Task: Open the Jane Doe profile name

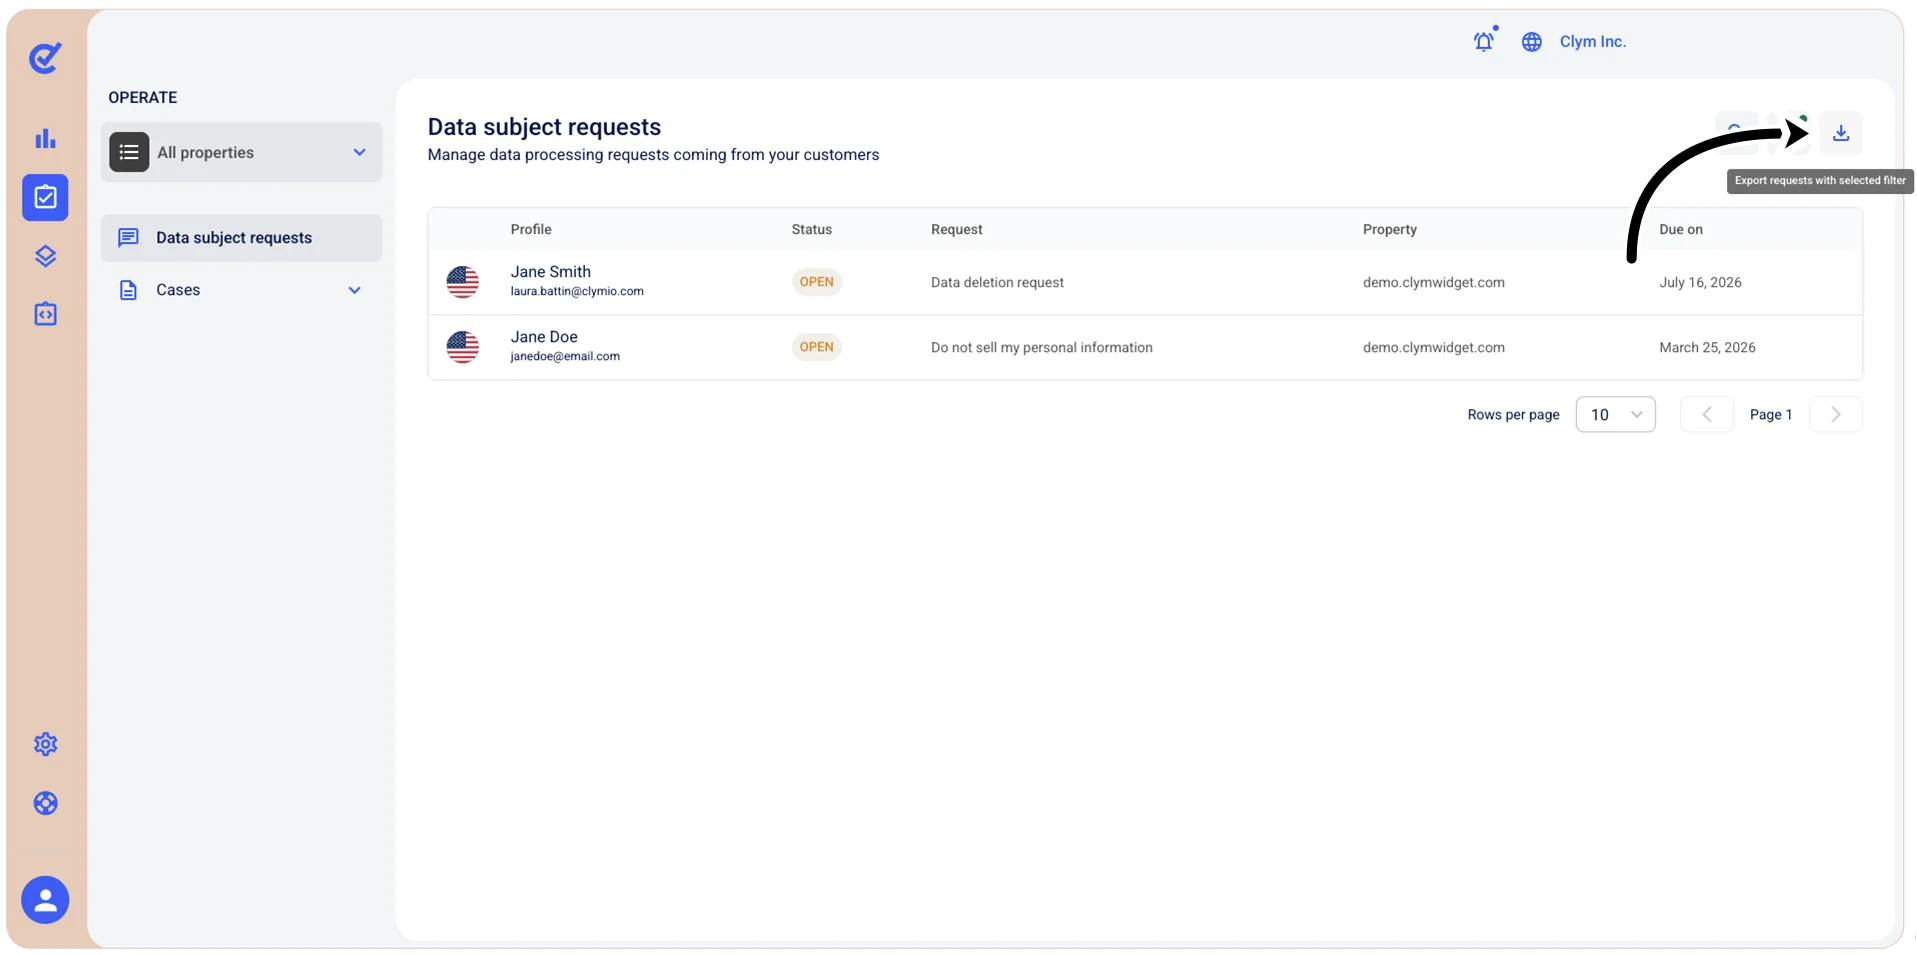Action: pos(544,337)
